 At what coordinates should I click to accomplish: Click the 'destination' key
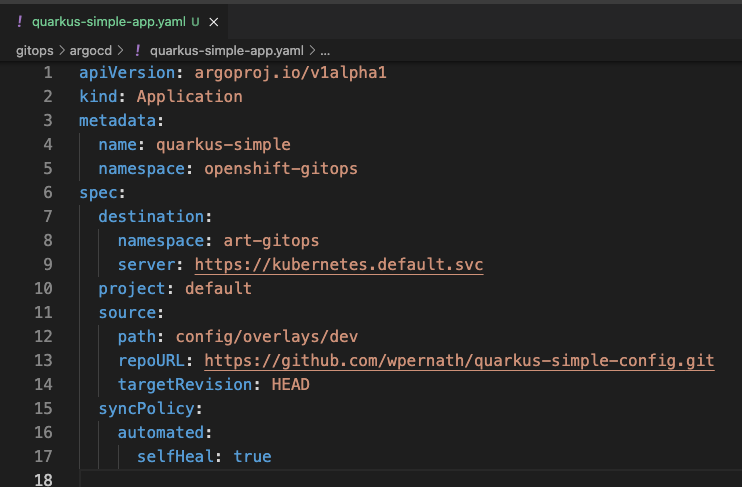click(151, 217)
